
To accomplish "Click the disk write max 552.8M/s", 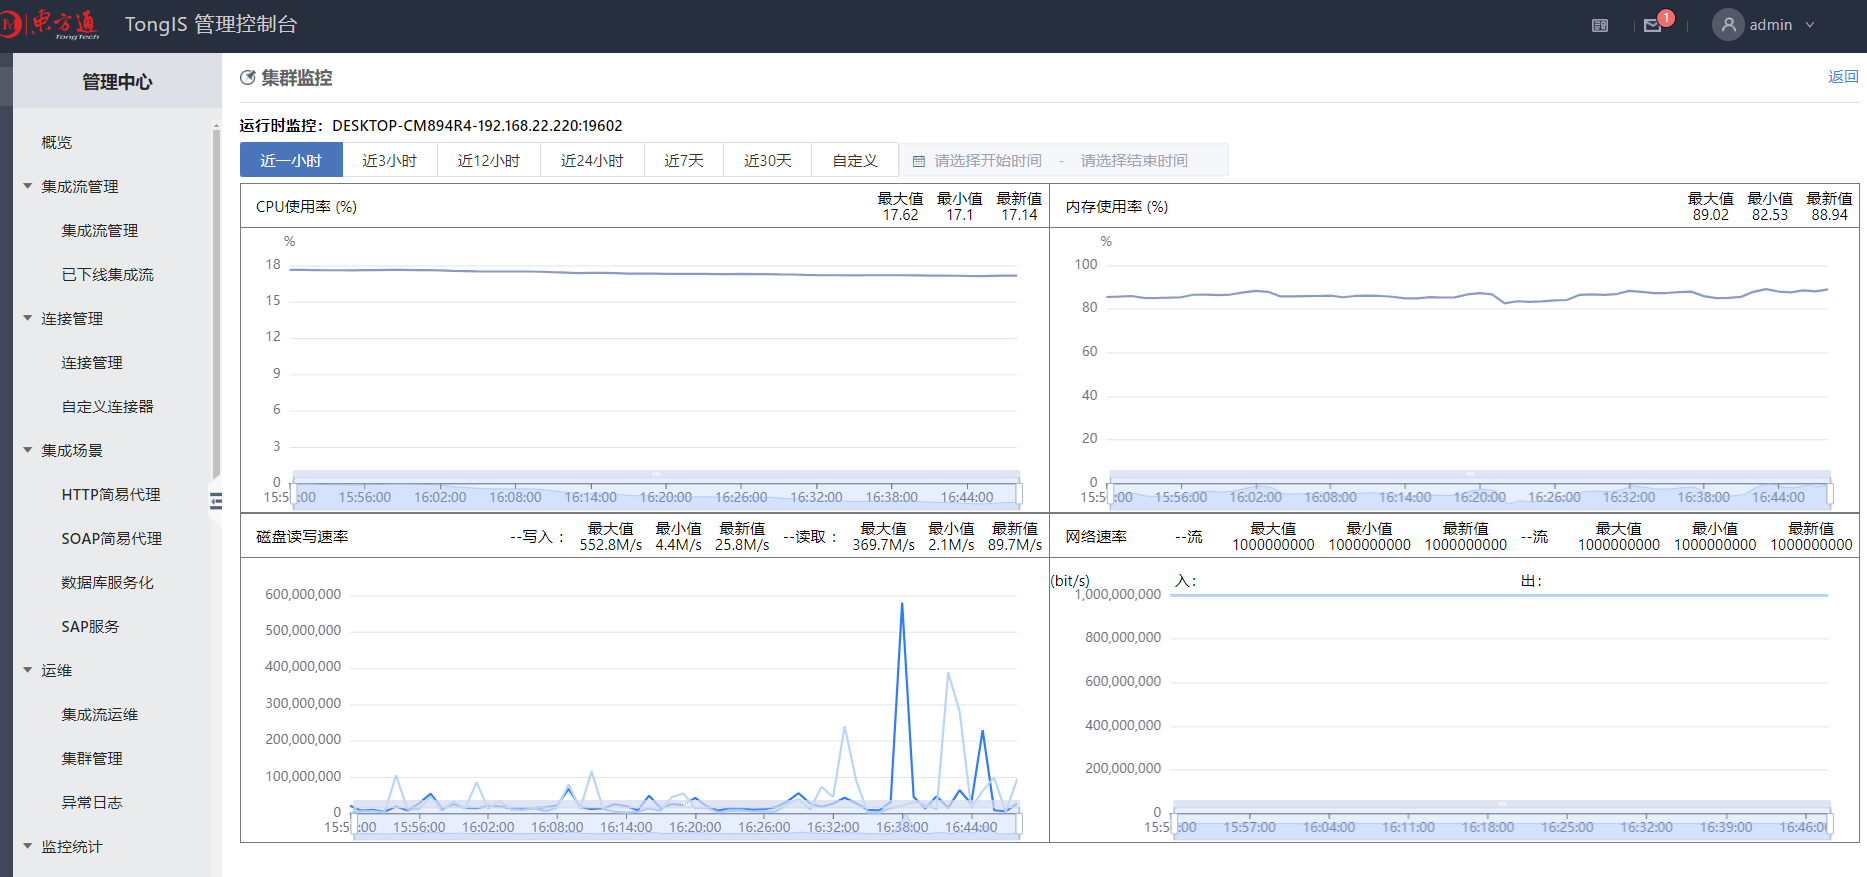I will click(x=611, y=545).
